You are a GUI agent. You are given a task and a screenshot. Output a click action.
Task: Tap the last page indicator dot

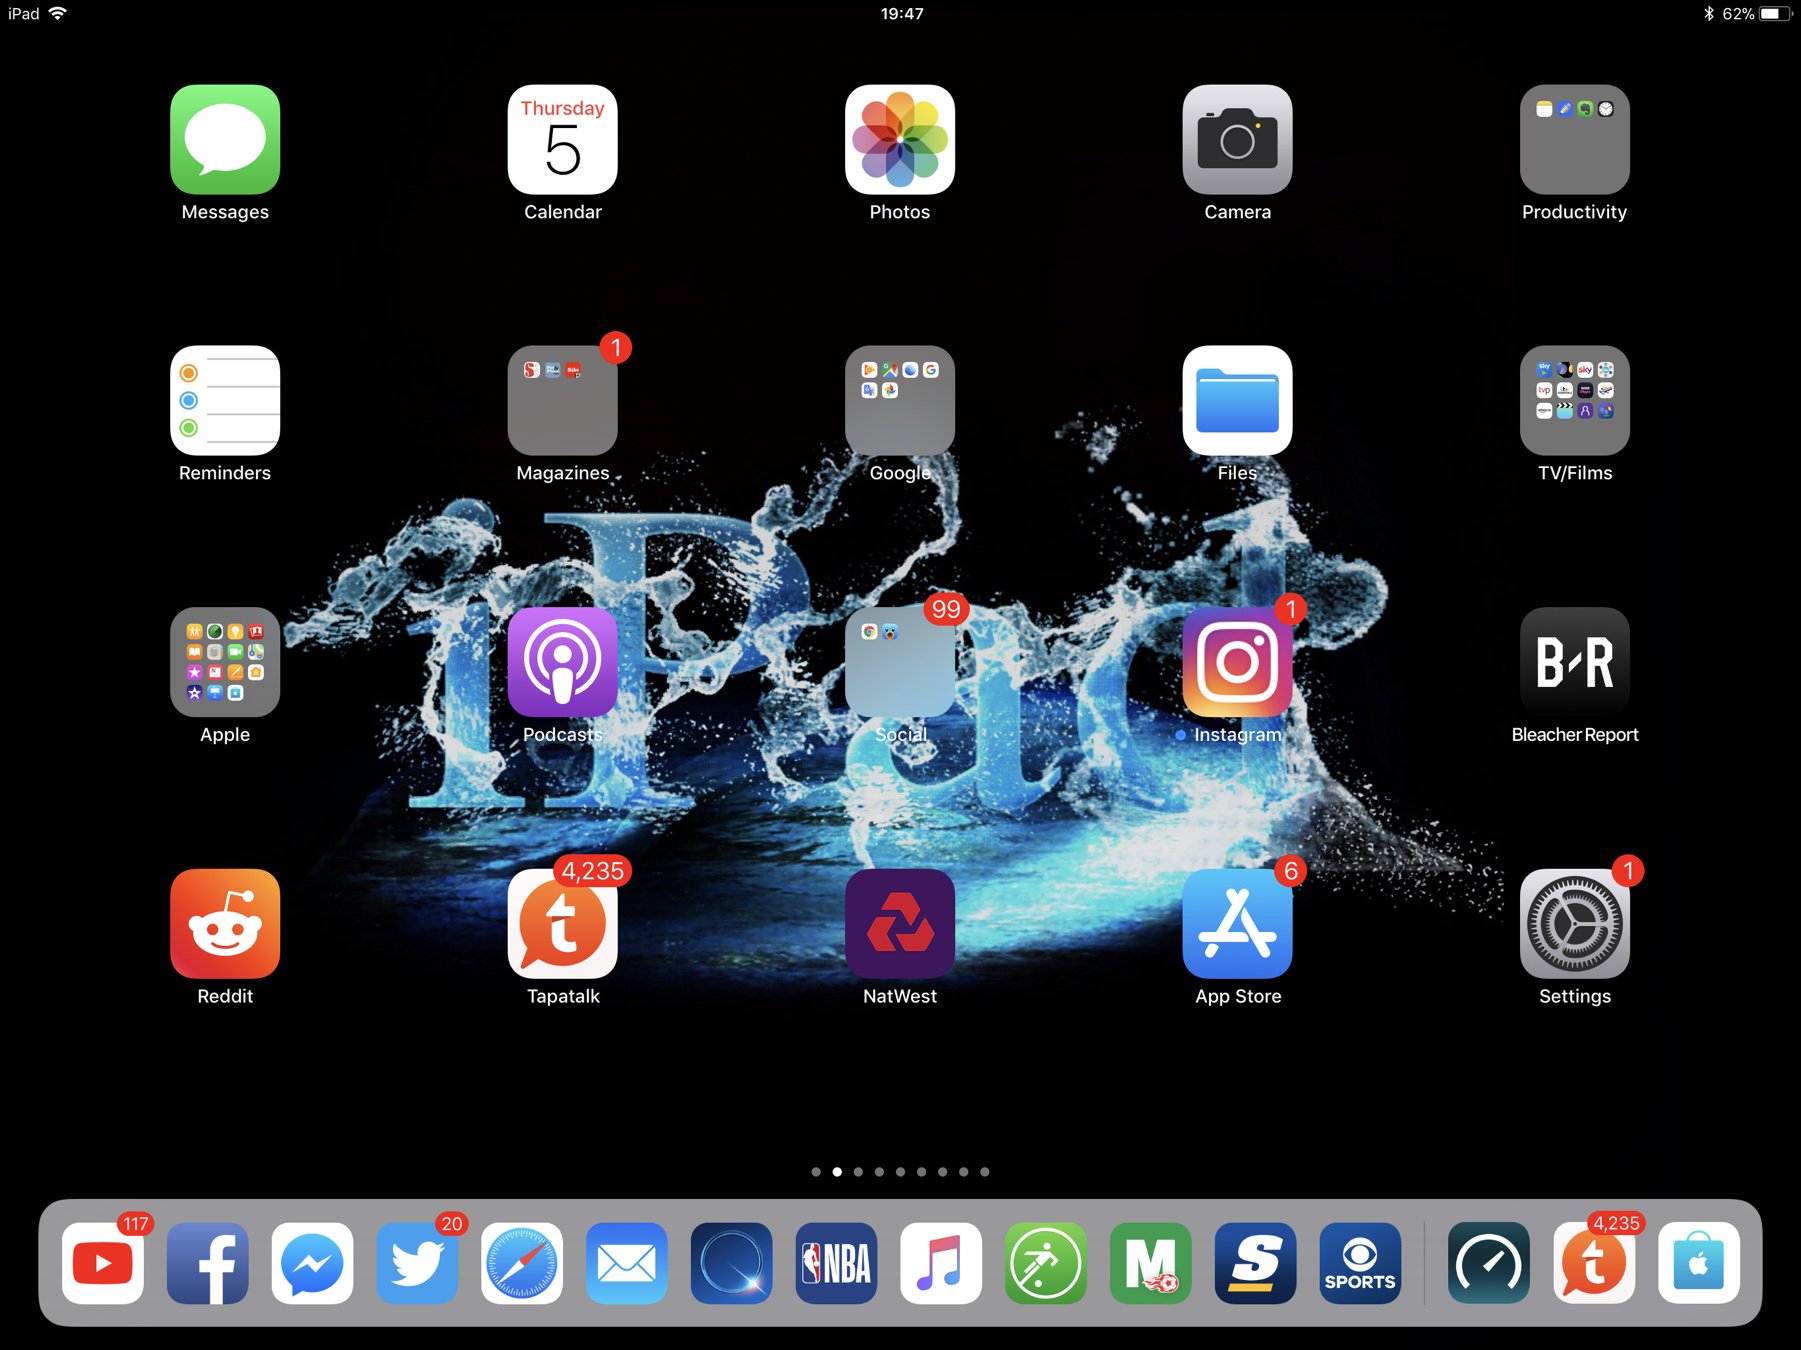[x=985, y=1172]
